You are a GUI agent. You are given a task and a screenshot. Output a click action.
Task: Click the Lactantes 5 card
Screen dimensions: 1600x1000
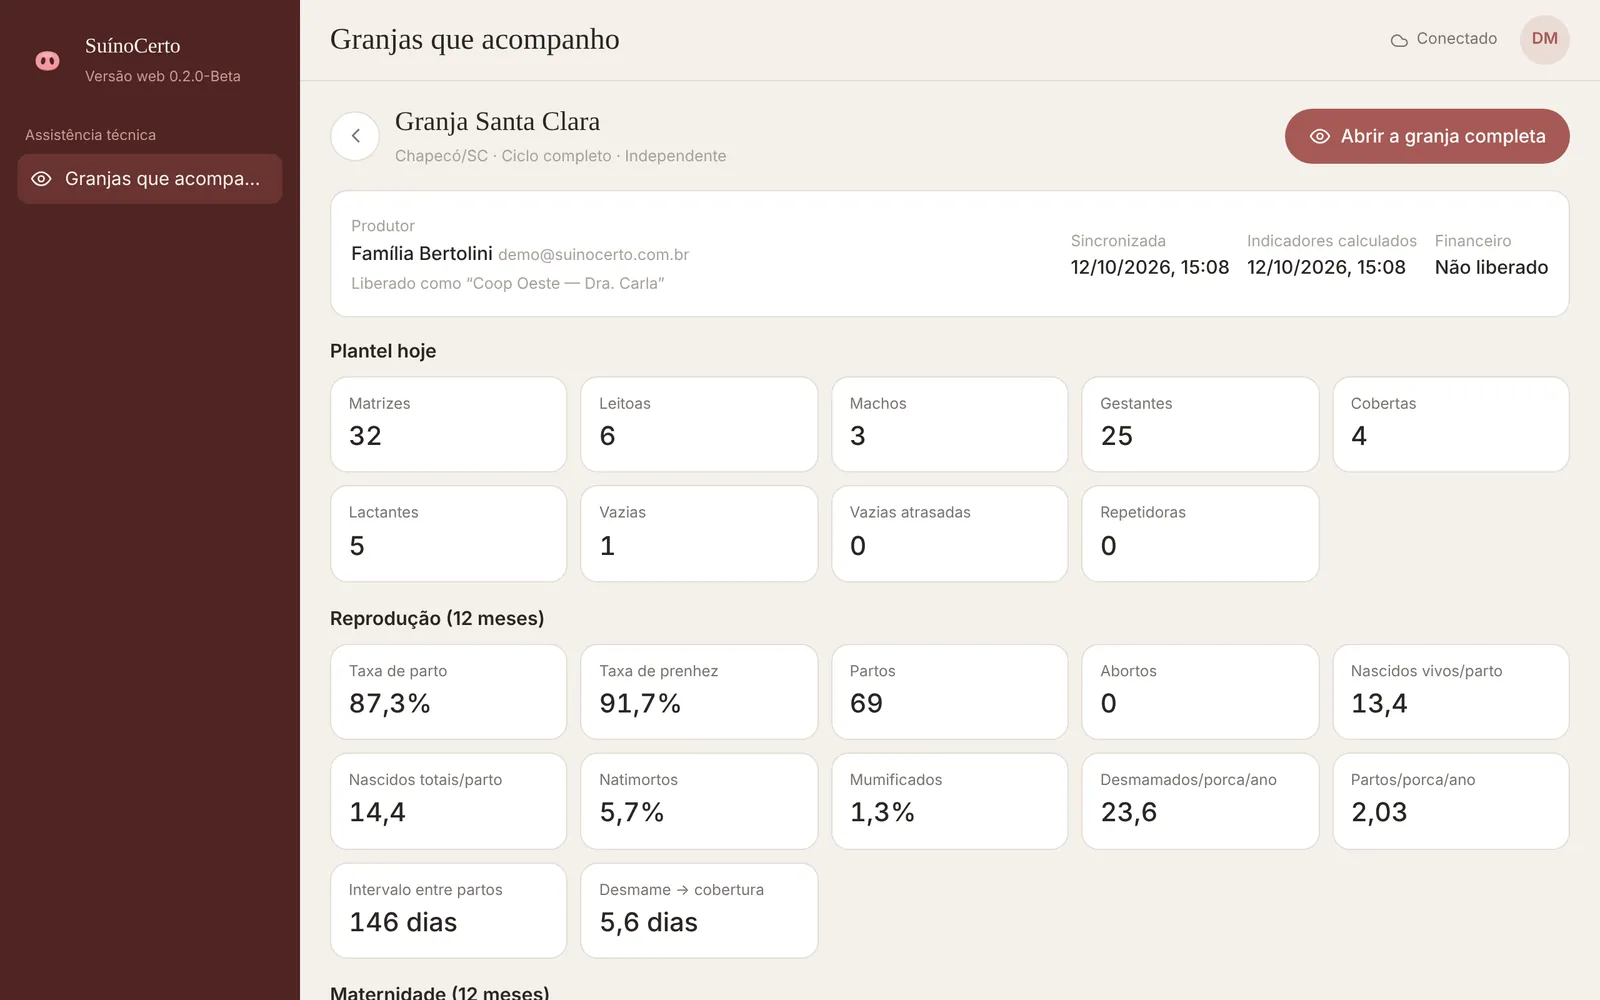pos(448,534)
